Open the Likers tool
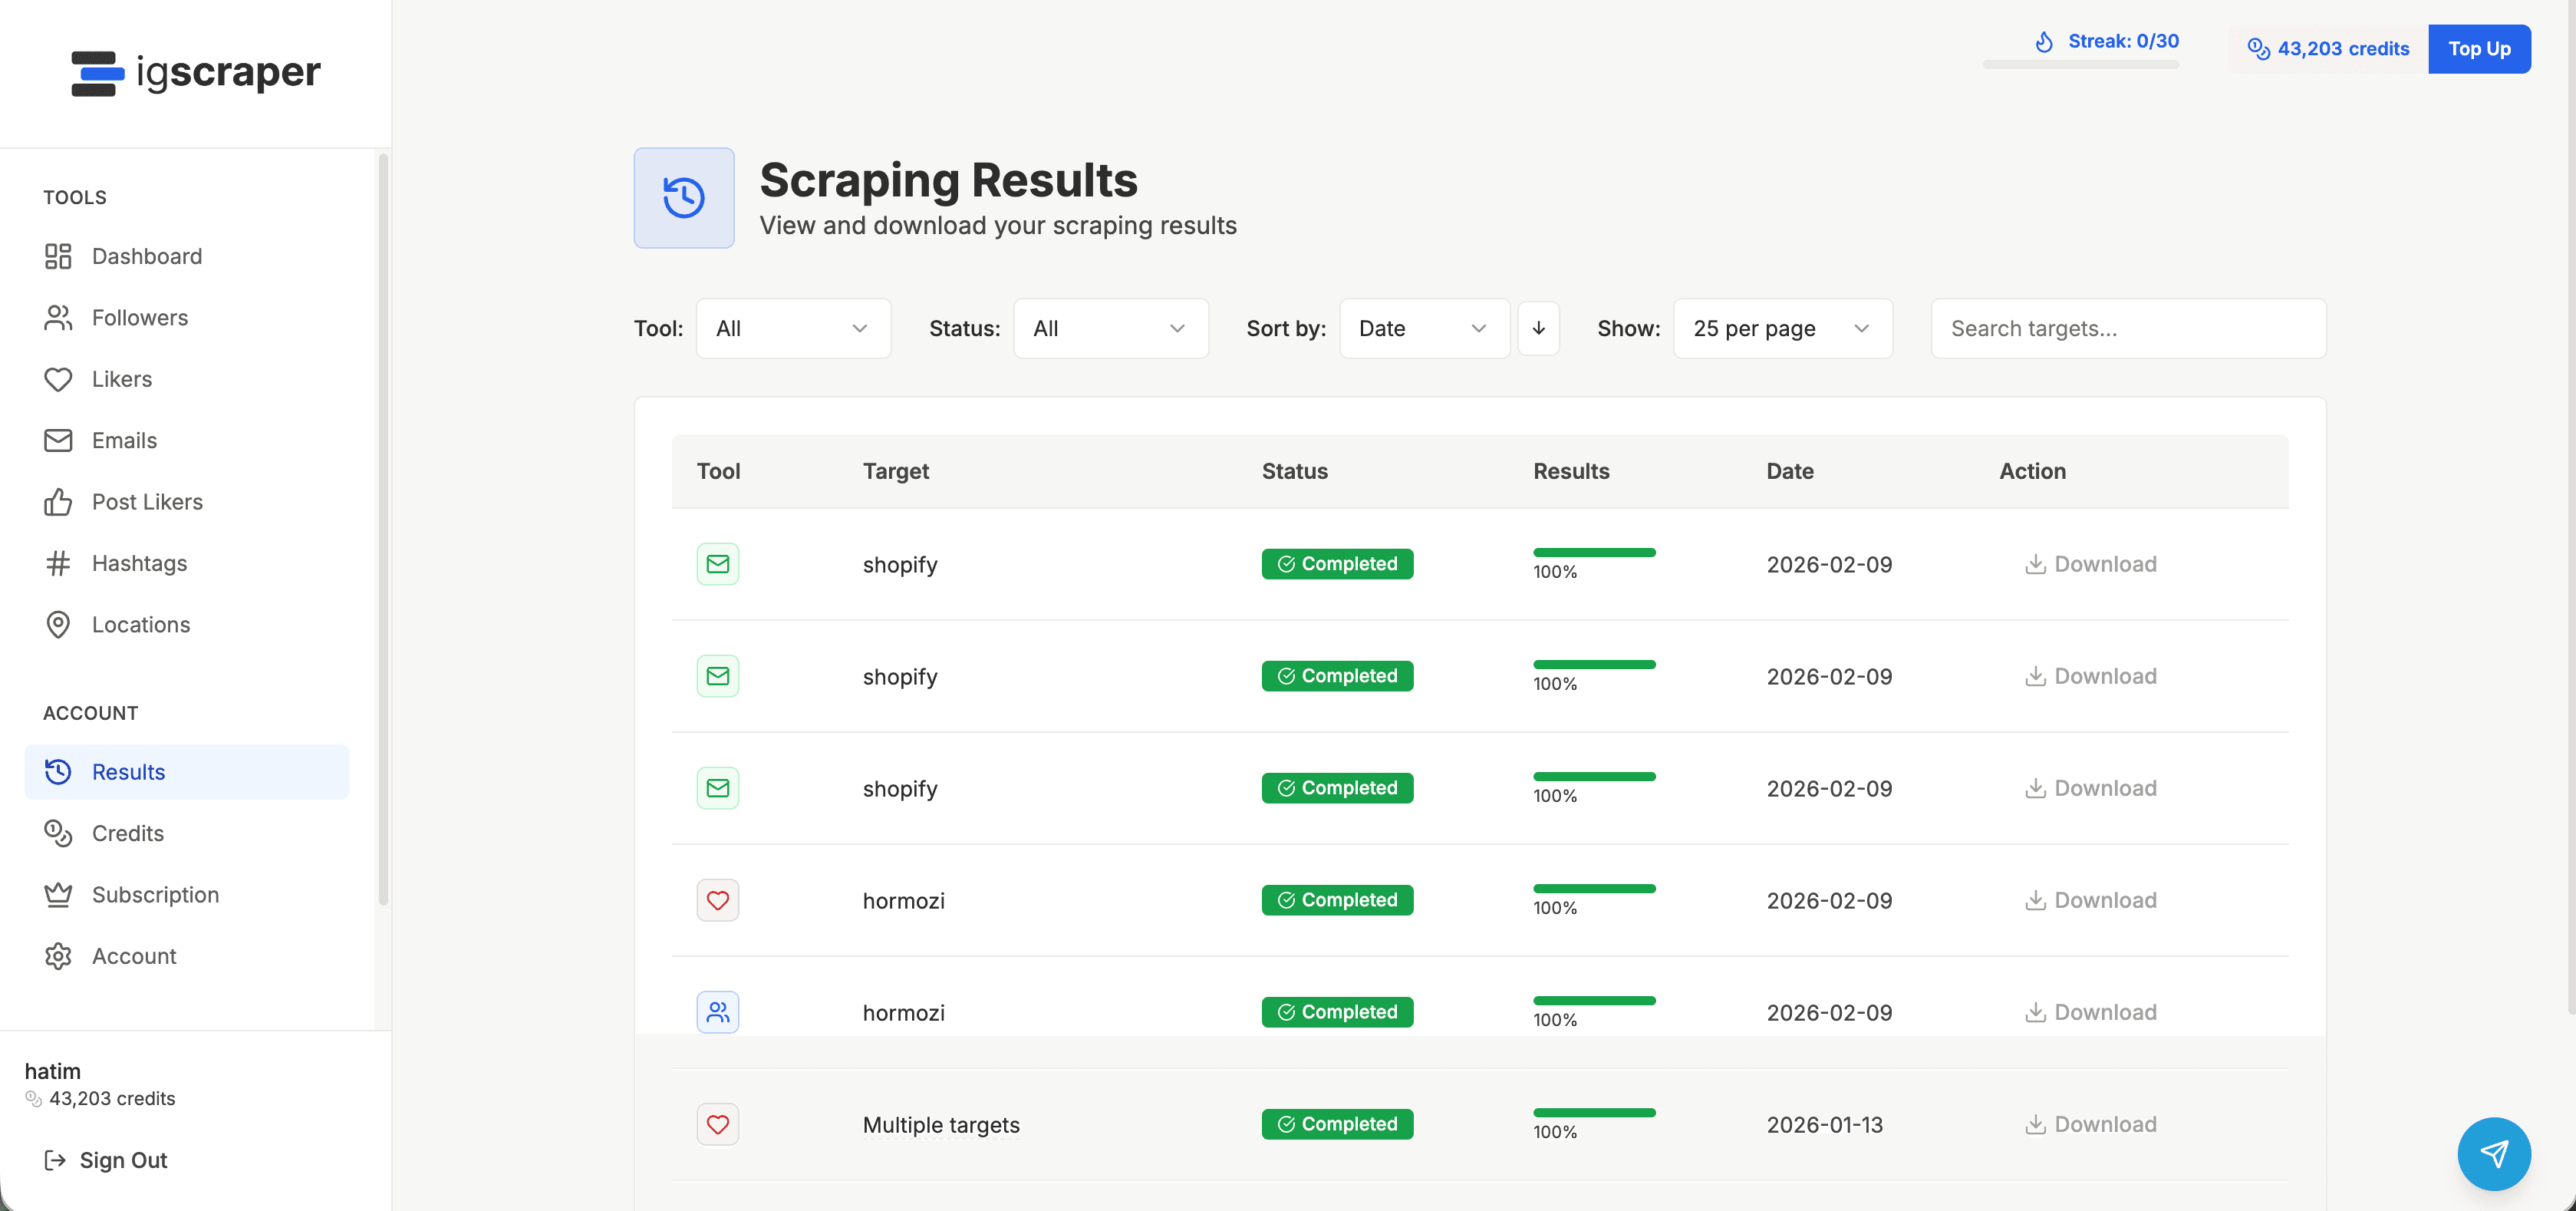This screenshot has width=2576, height=1211. coord(121,379)
